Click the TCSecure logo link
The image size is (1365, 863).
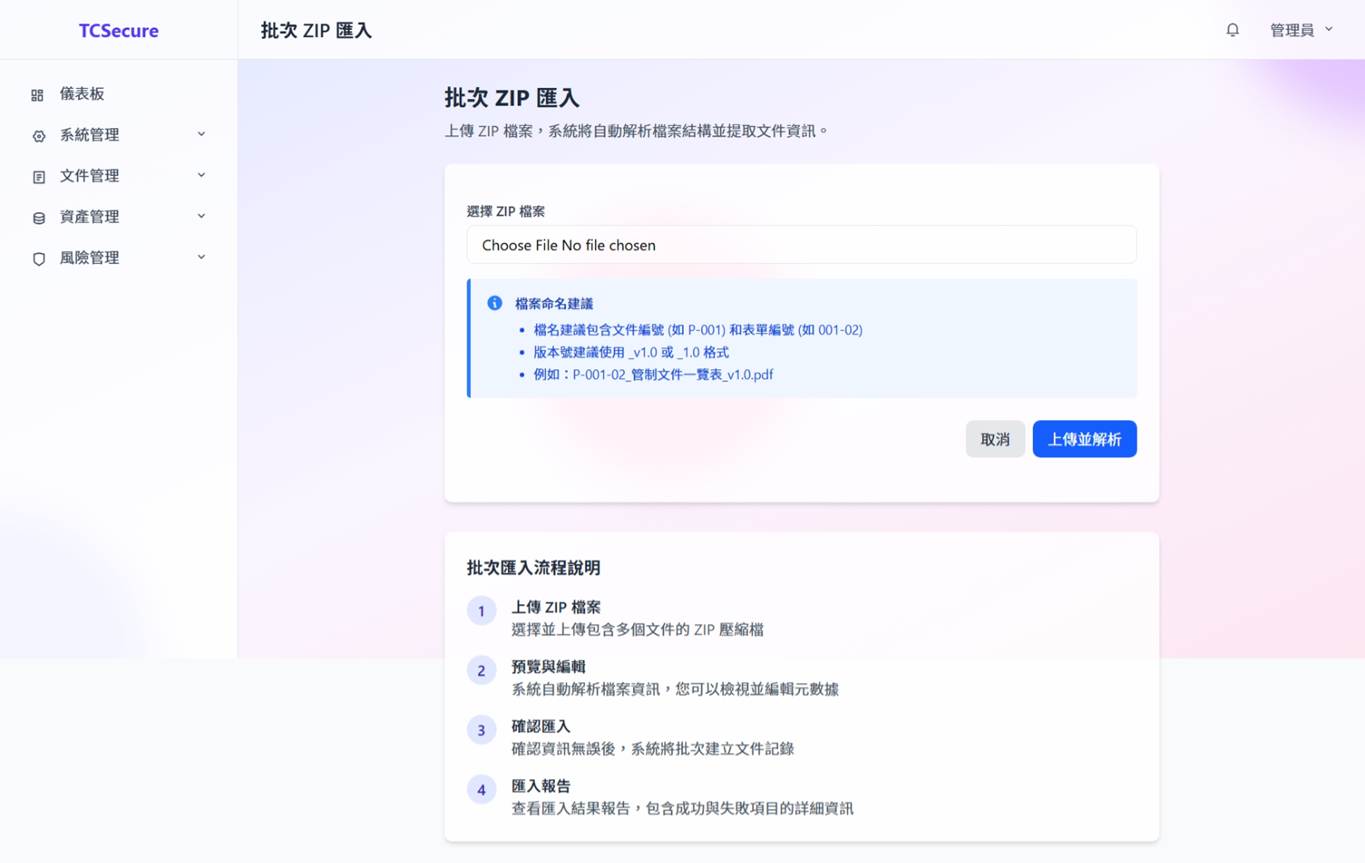pos(118,30)
